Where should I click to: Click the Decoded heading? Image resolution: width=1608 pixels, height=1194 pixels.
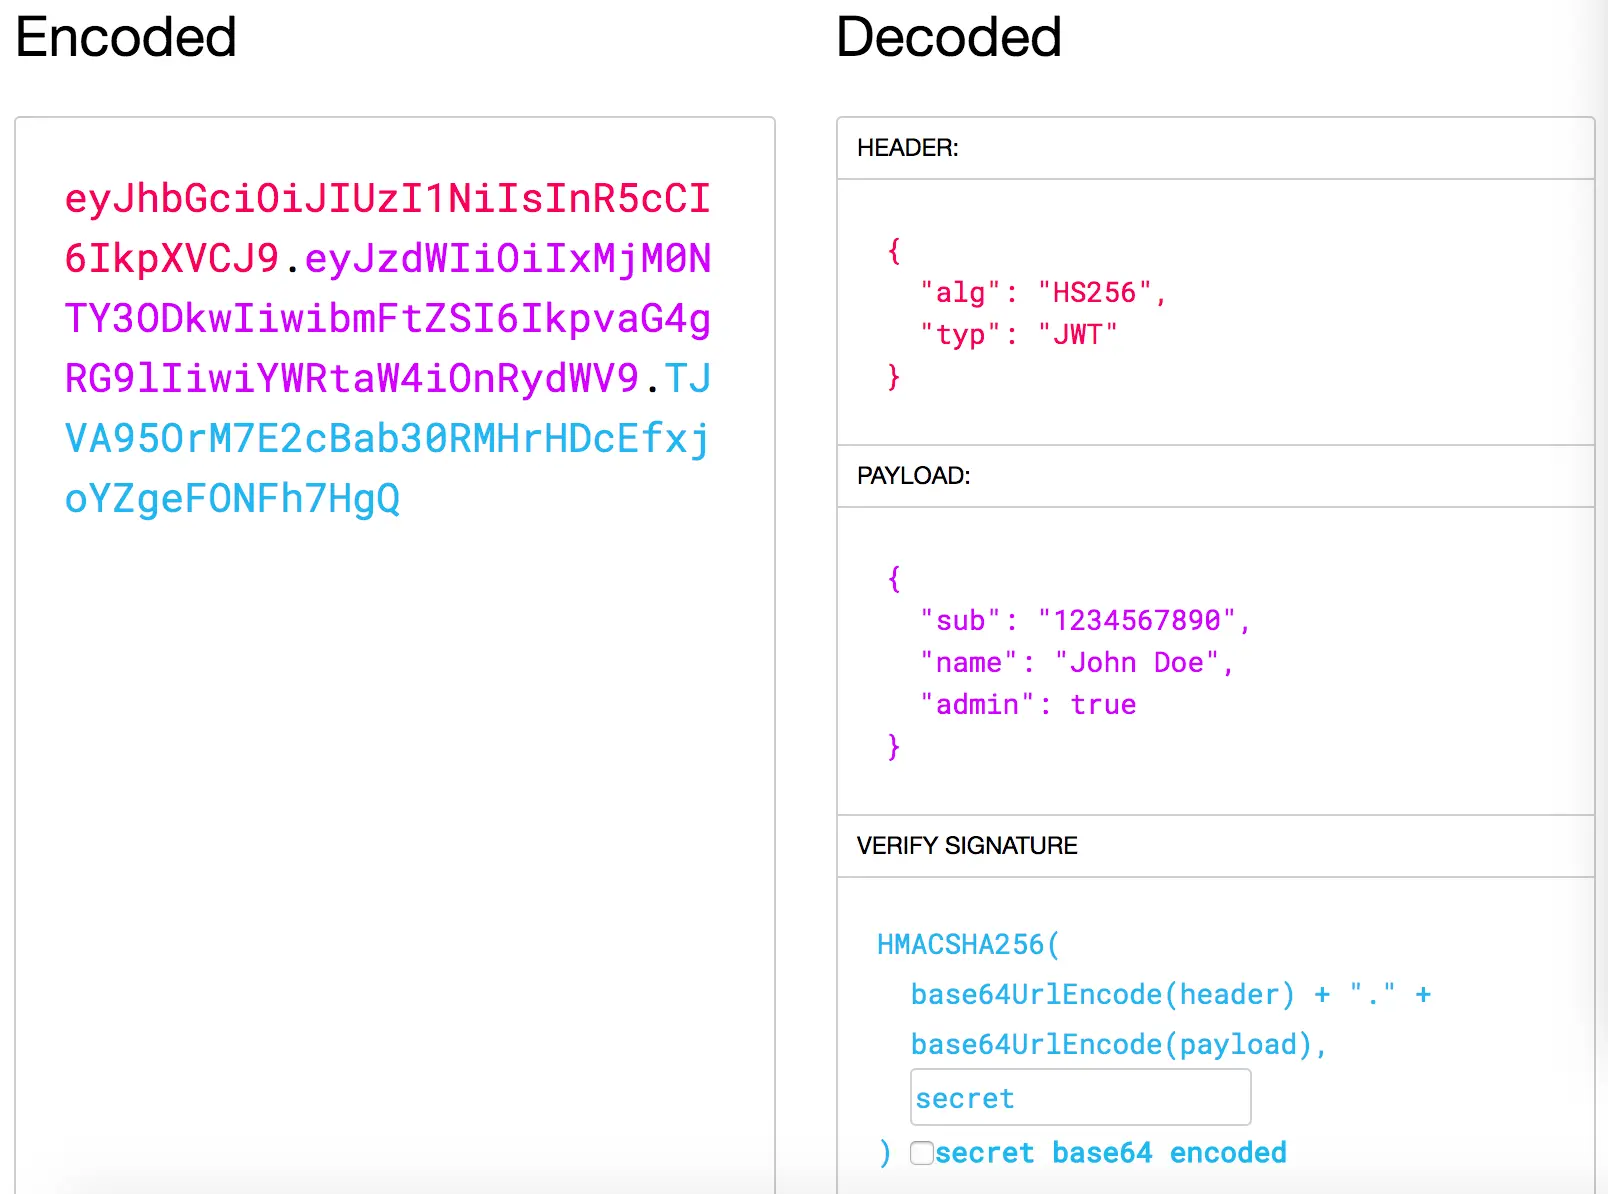[948, 38]
